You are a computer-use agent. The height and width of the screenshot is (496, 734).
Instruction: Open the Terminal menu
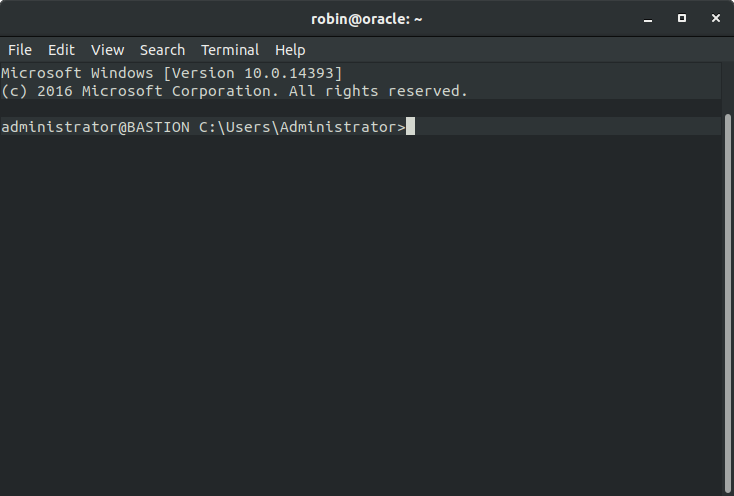(x=230, y=50)
